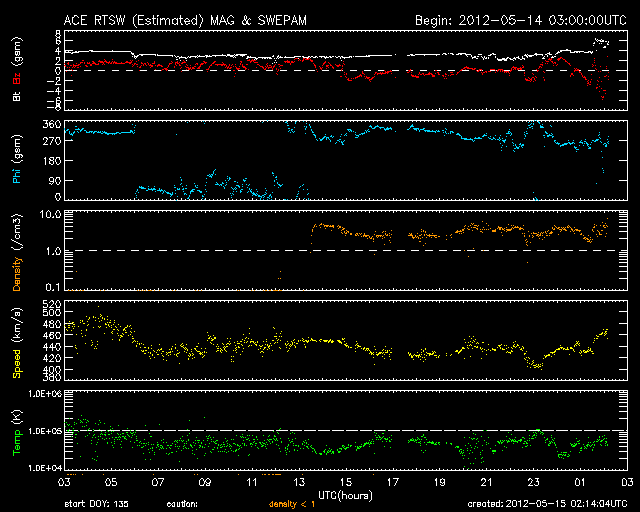640x512 pixels.
Task: Click the '0.1' tick on the Density axis
Action: tap(53, 287)
